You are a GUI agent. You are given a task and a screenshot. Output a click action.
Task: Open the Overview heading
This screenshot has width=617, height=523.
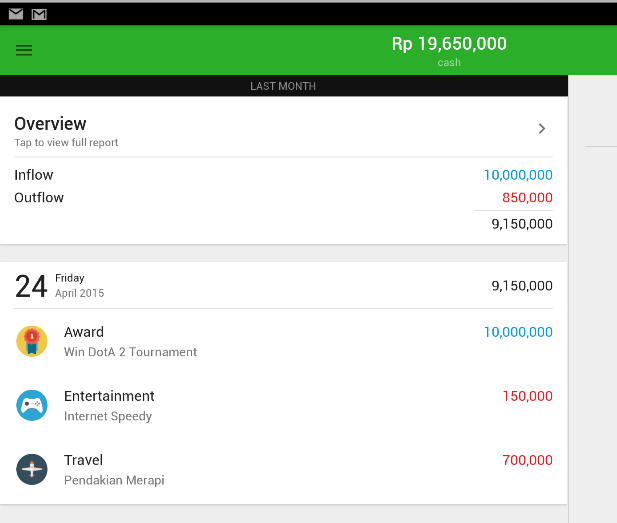(x=50, y=124)
